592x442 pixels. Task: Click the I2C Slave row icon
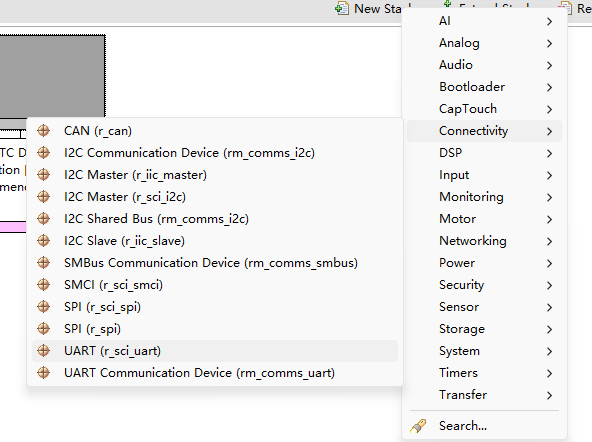coord(43,240)
